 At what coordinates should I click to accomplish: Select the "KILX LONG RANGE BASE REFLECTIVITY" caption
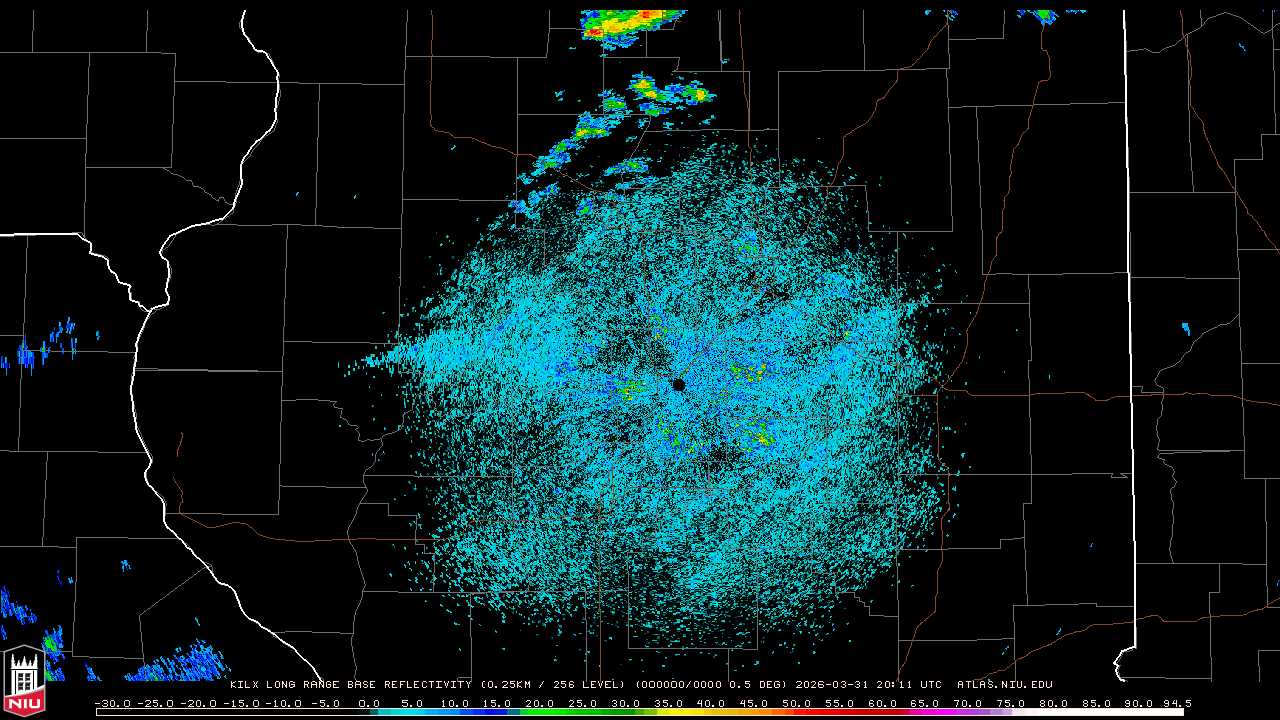[351, 685]
